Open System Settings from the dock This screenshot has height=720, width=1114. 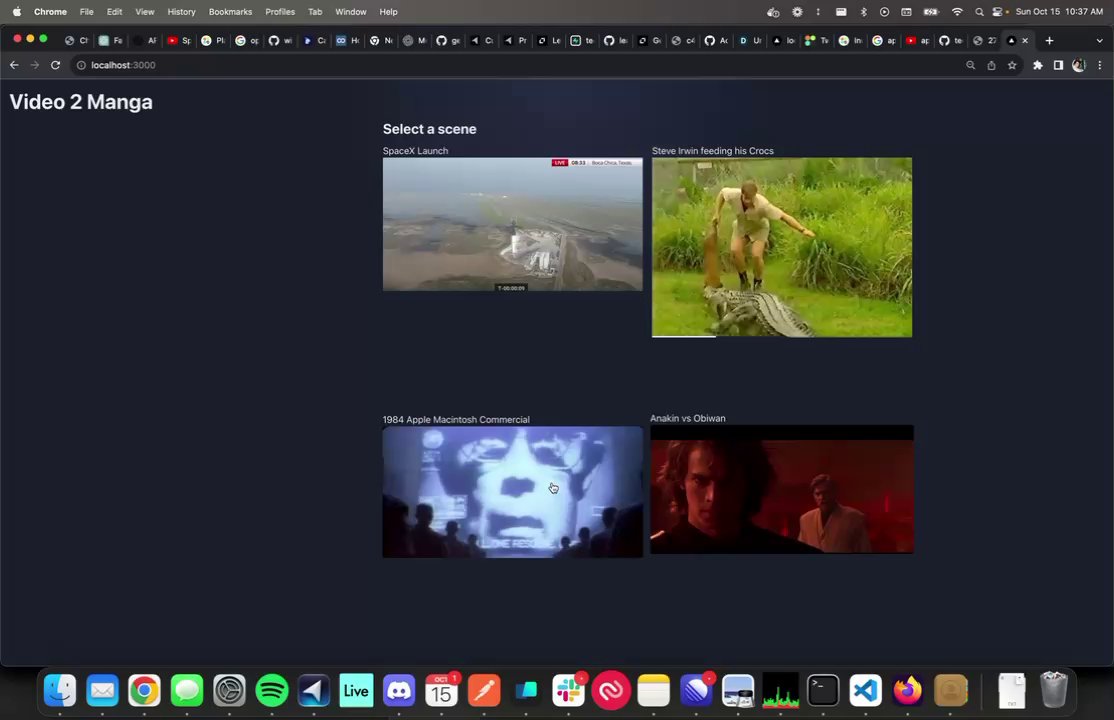(x=229, y=690)
